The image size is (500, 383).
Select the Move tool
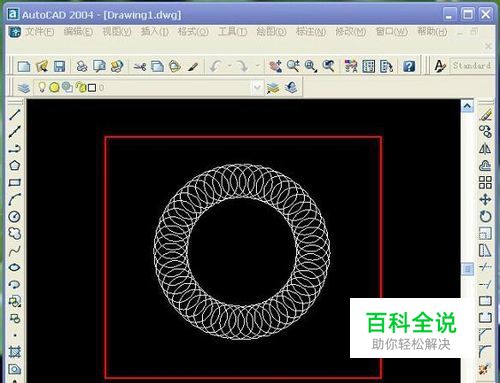485,200
